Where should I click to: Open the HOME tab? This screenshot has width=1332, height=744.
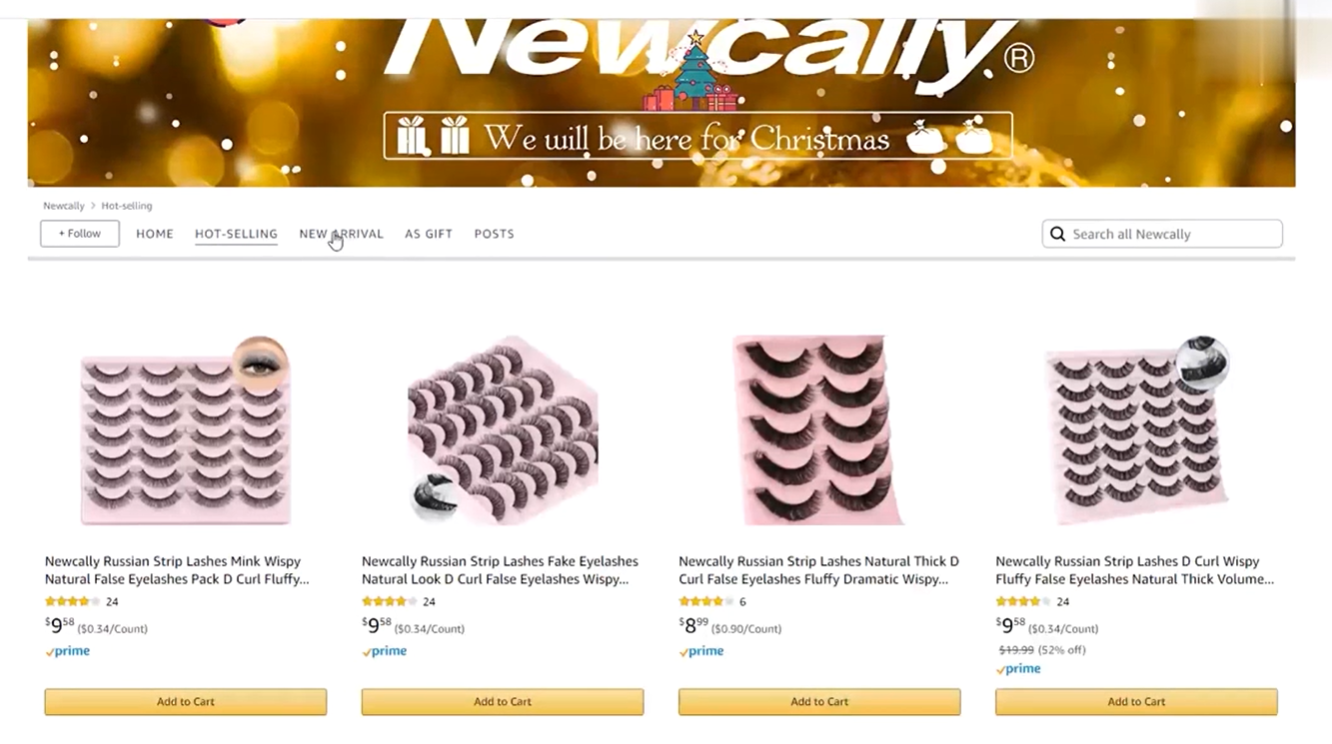point(155,234)
